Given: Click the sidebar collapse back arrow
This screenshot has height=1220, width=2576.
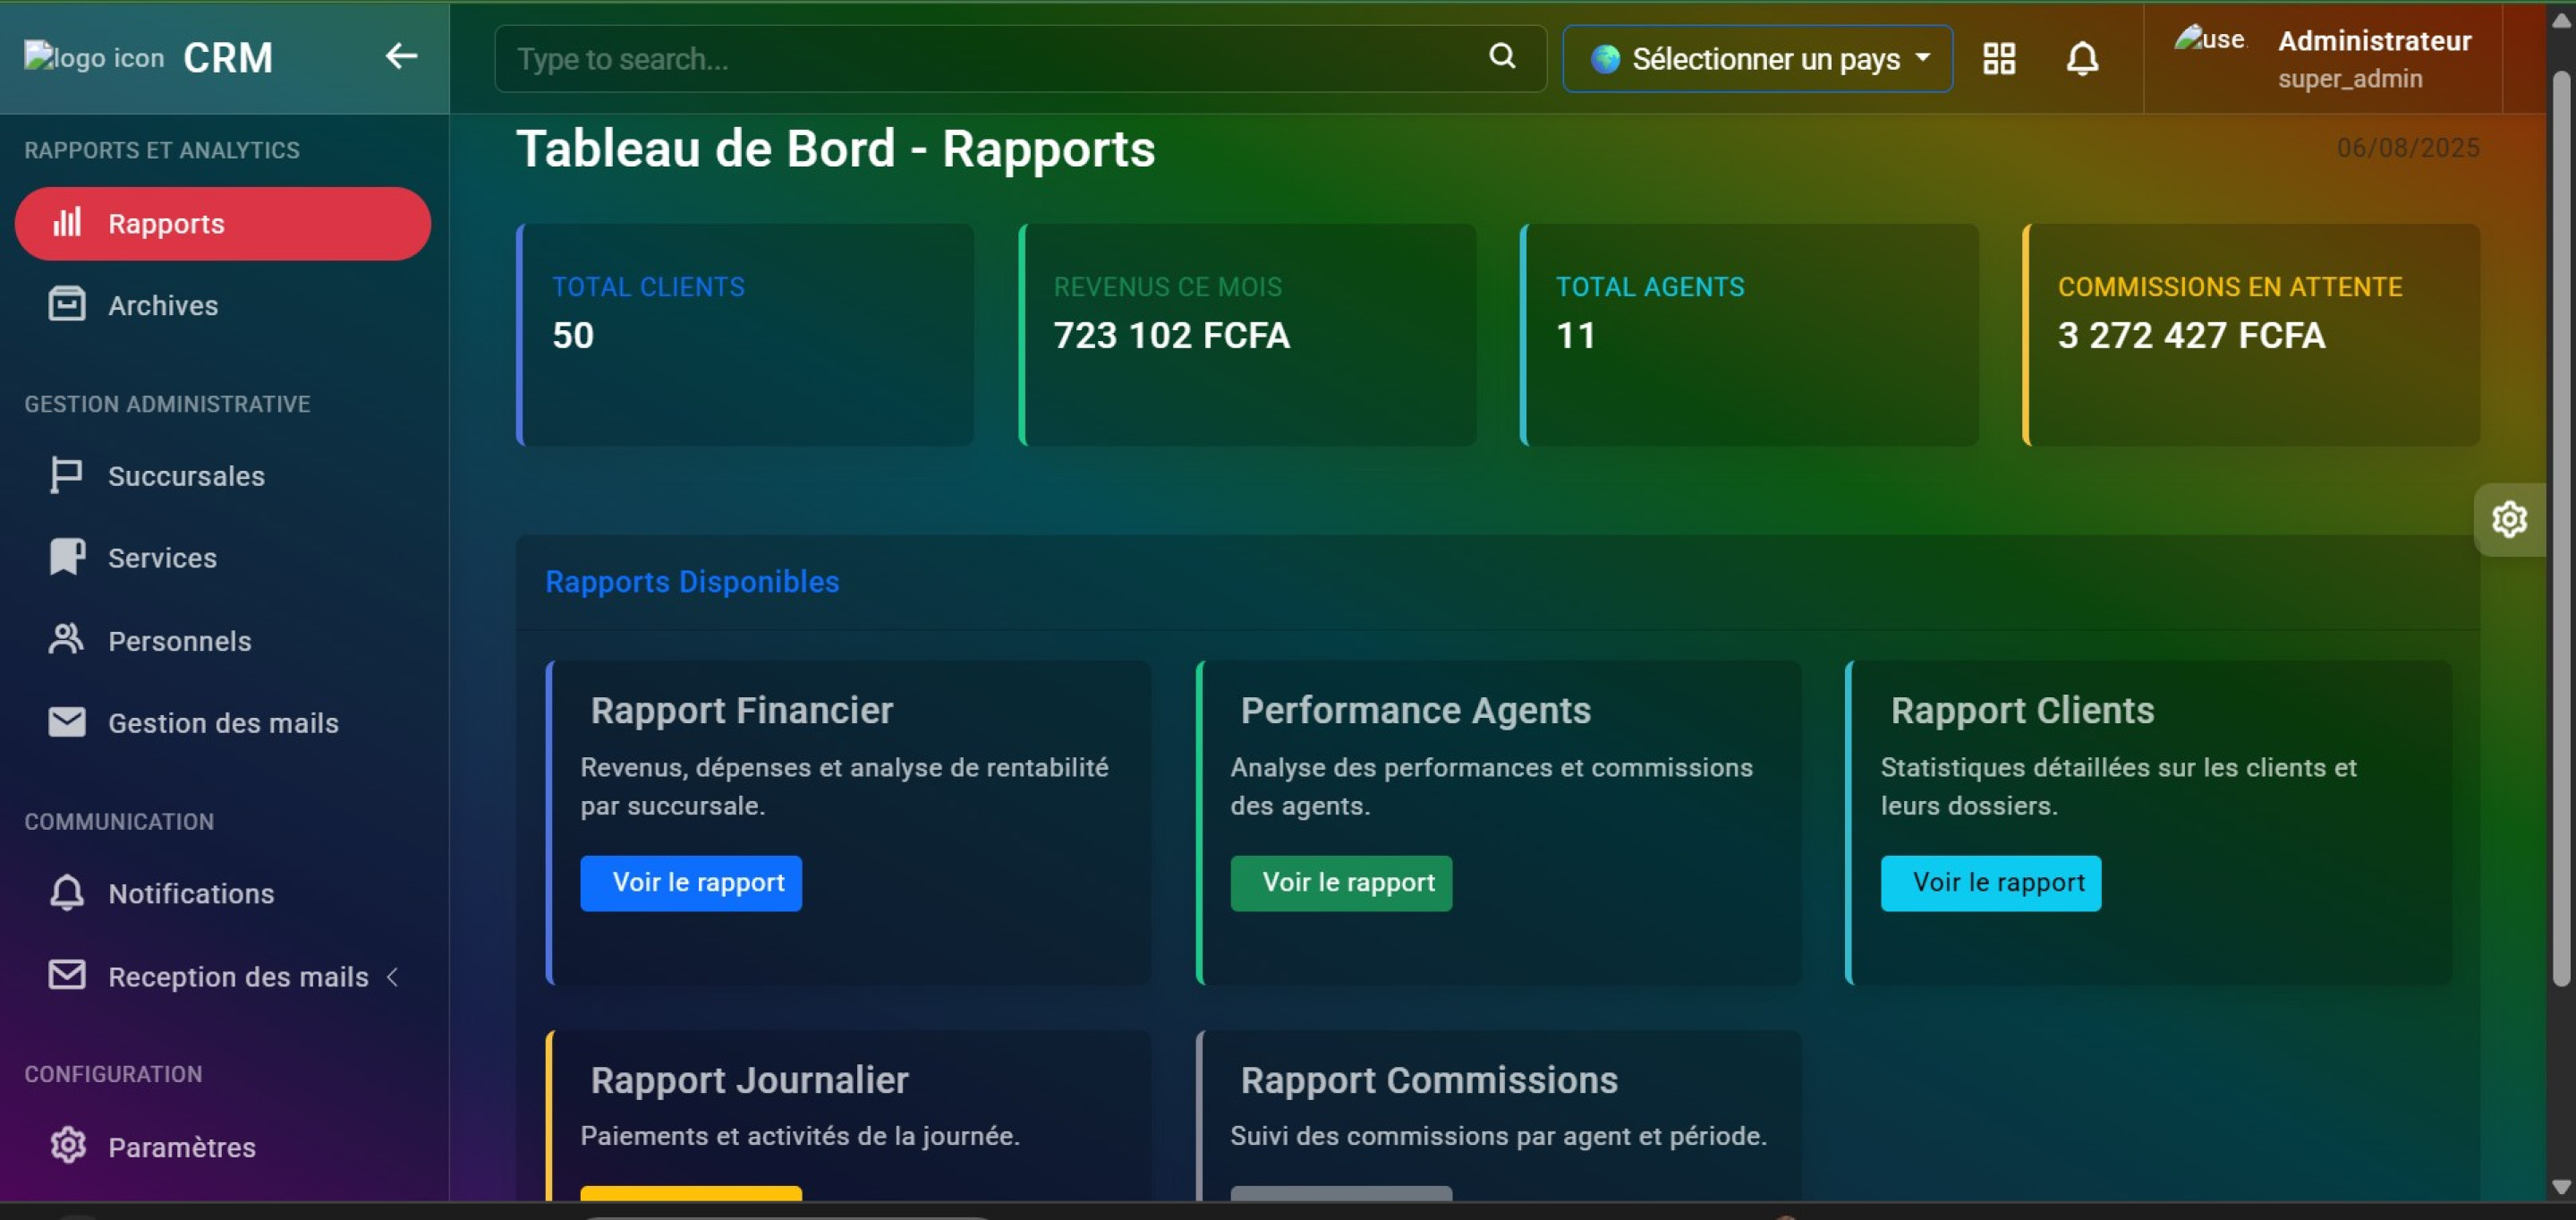Looking at the screenshot, I should click(x=401, y=56).
